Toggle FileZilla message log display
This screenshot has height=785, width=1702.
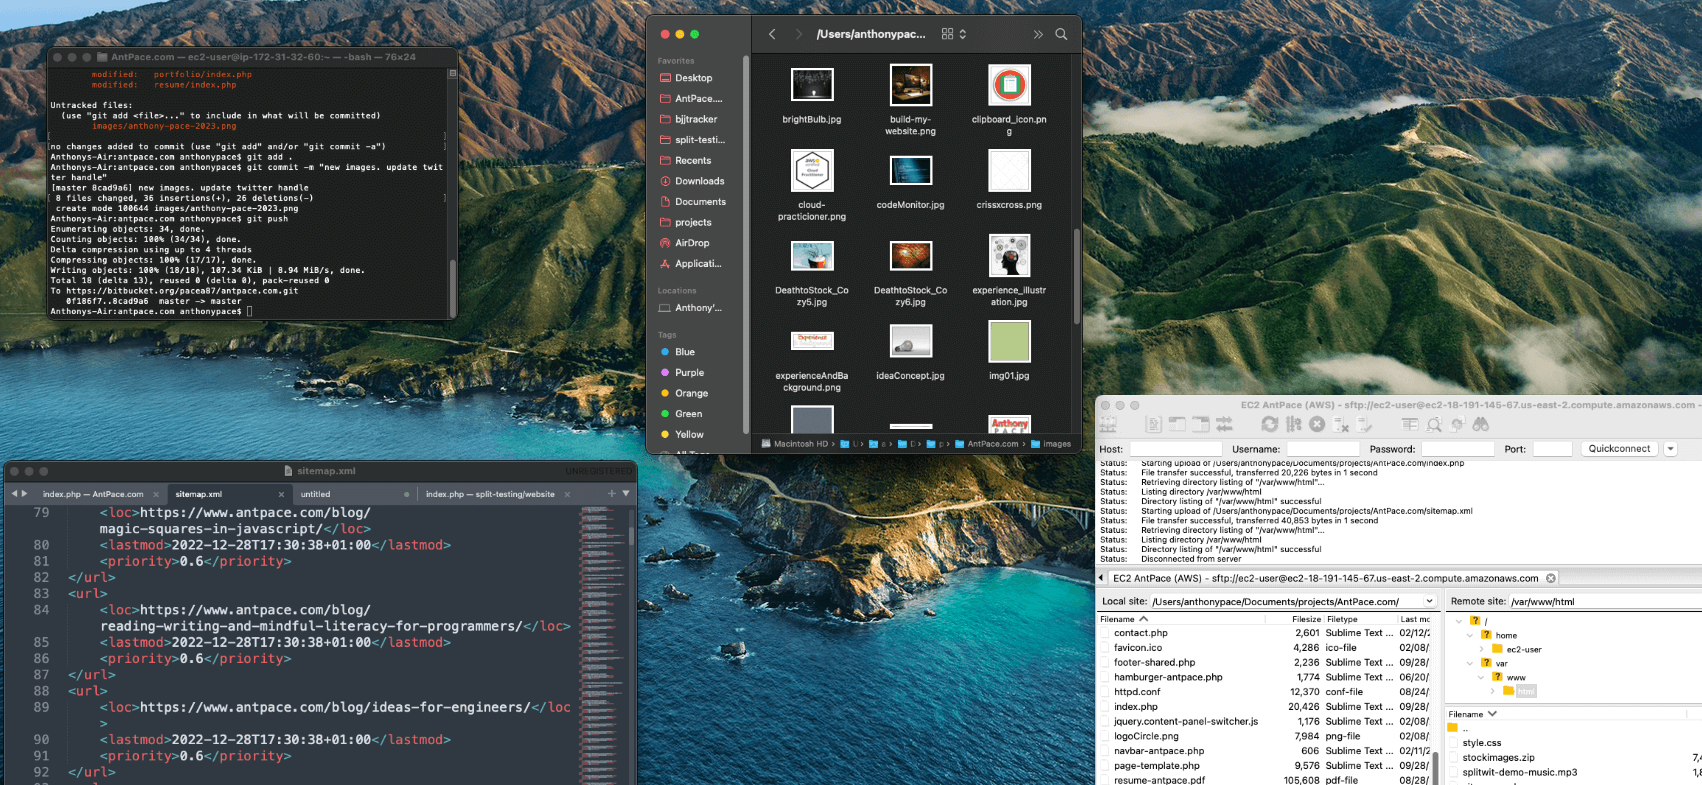1153,424
